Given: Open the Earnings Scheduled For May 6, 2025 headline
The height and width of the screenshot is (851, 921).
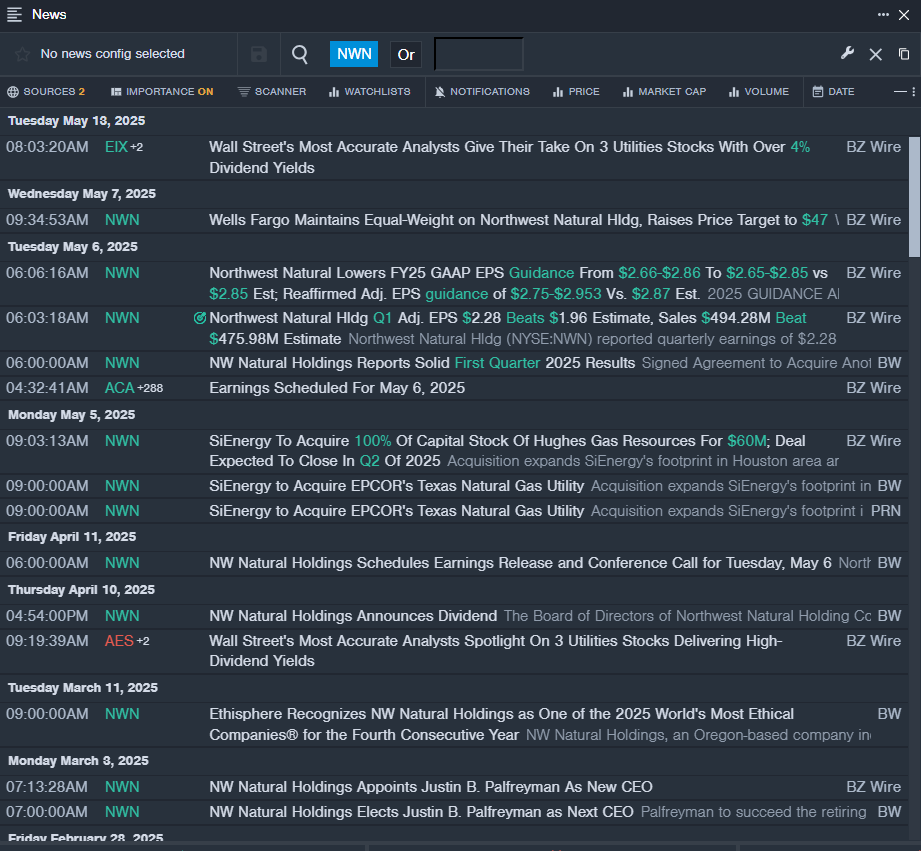Looking at the screenshot, I should 337,388.
